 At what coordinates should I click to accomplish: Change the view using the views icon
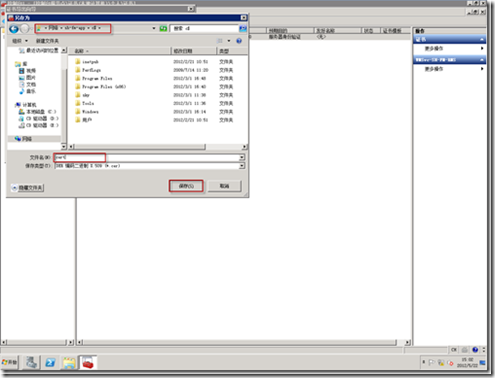[220, 41]
